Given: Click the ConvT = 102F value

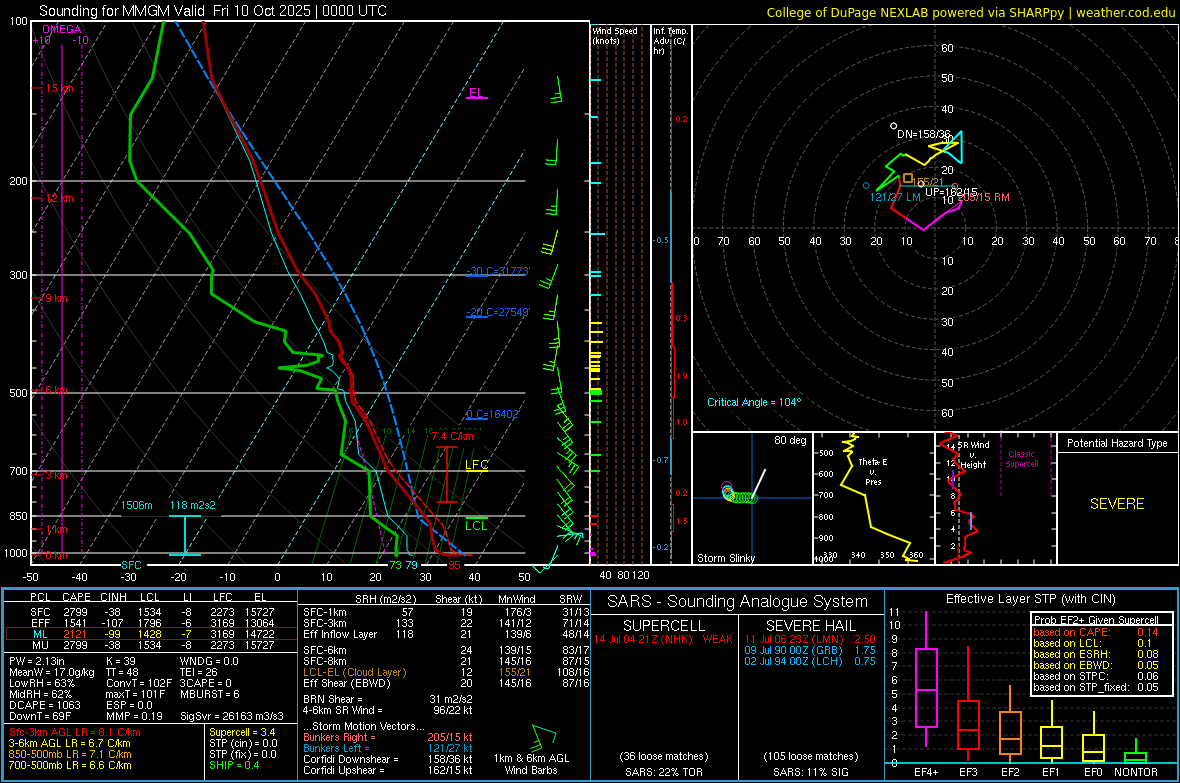Looking at the screenshot, I should pos(138,683).
